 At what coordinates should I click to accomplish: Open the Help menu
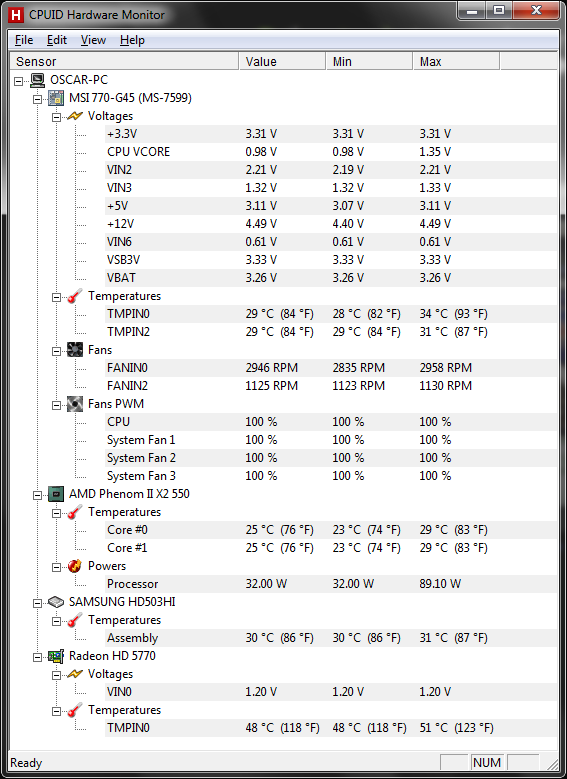132,40
